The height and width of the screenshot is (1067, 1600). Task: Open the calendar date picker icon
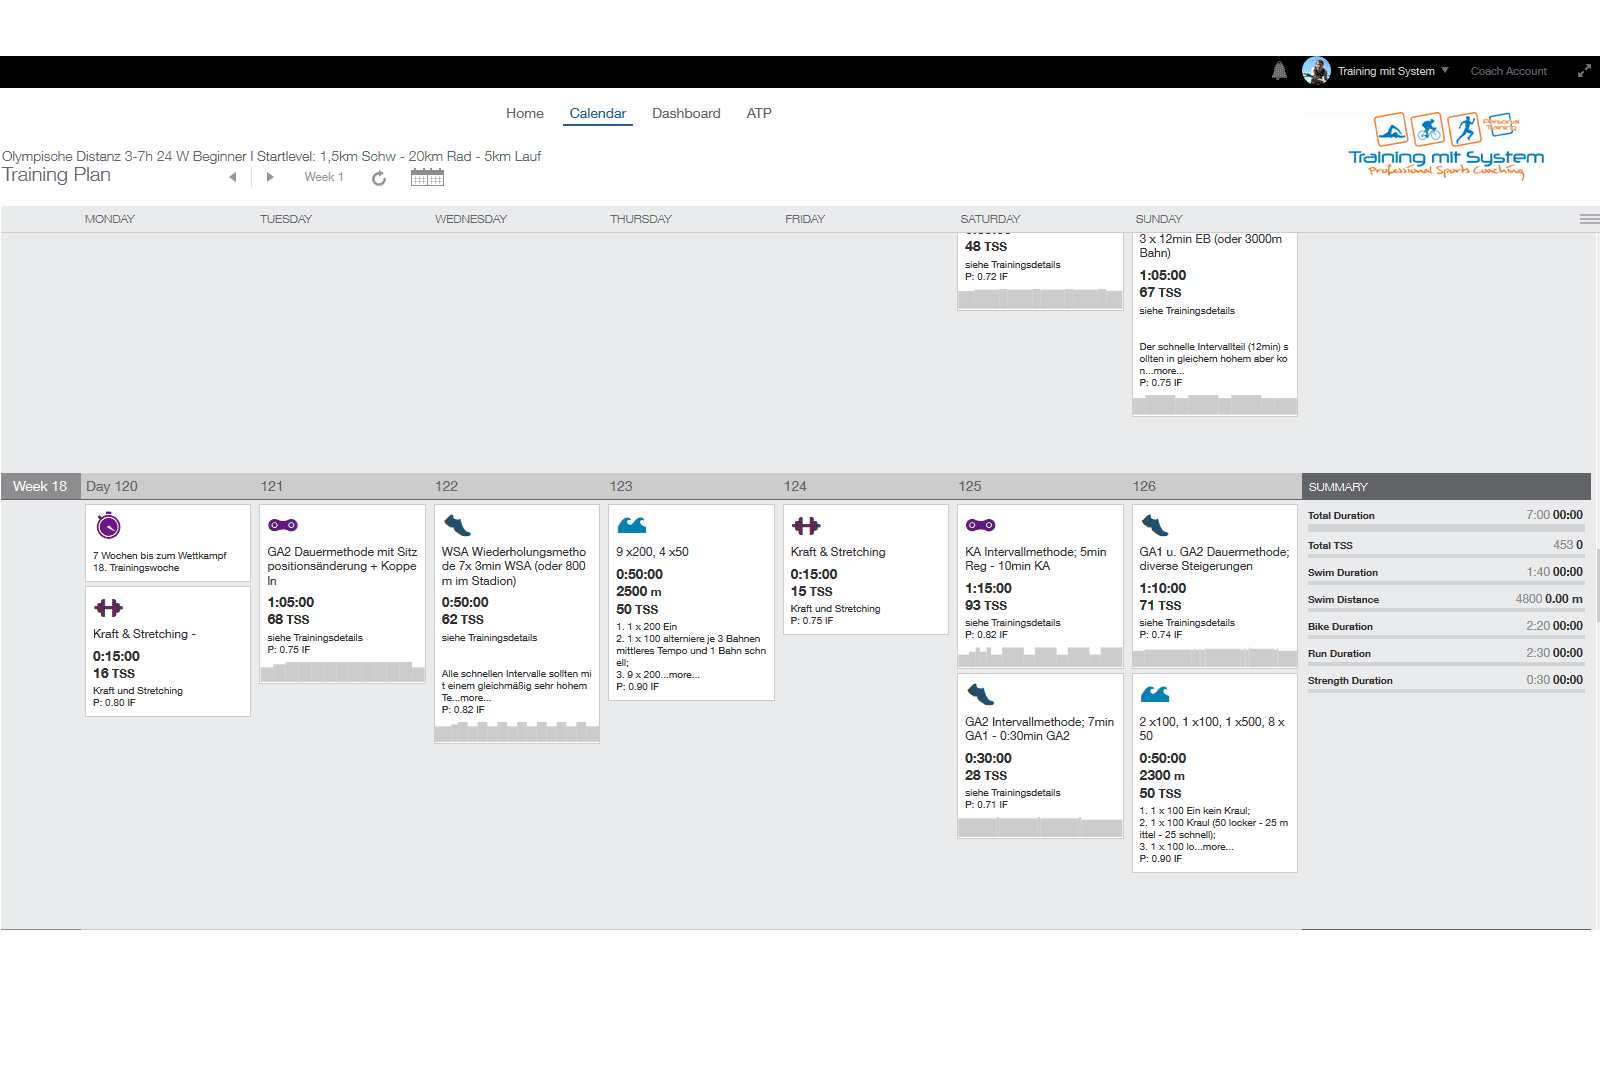coord(427,177)
